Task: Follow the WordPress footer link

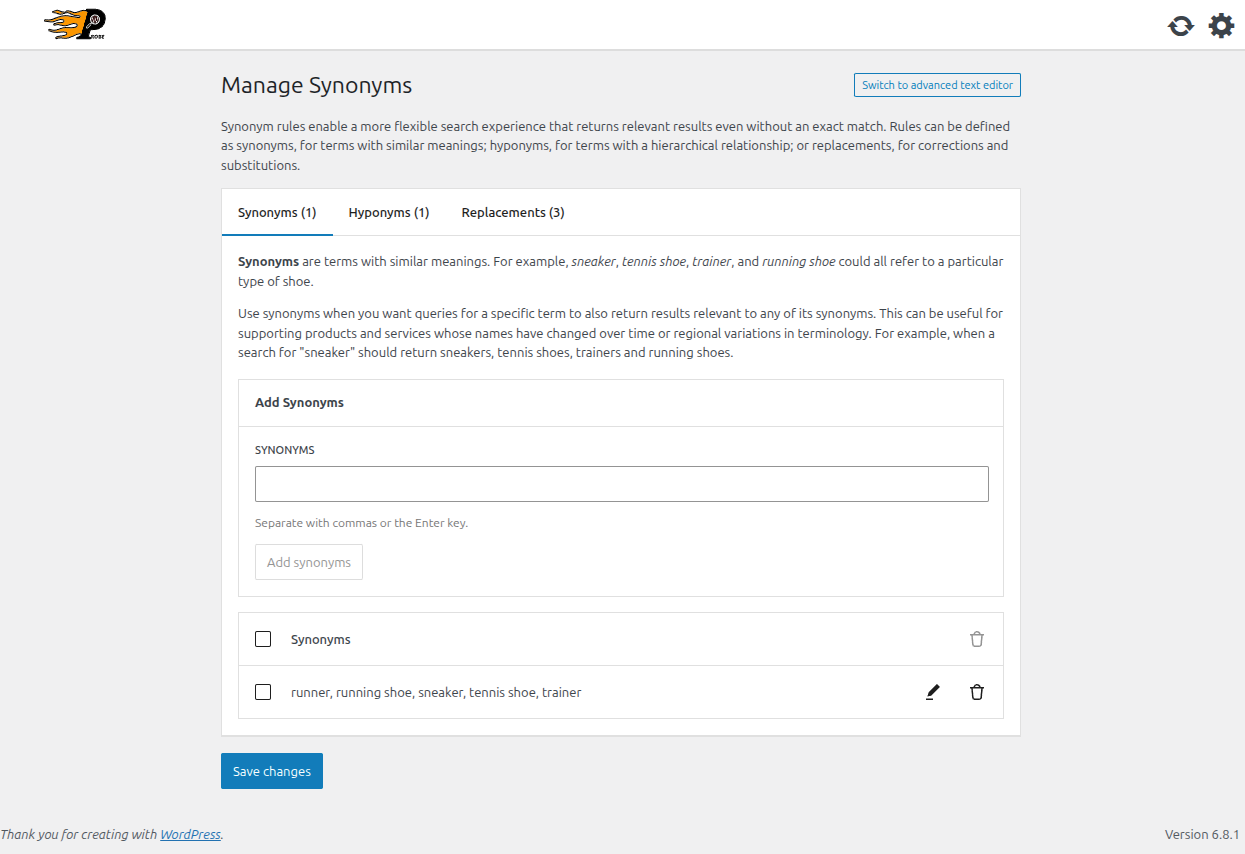Action: point(190,834)
